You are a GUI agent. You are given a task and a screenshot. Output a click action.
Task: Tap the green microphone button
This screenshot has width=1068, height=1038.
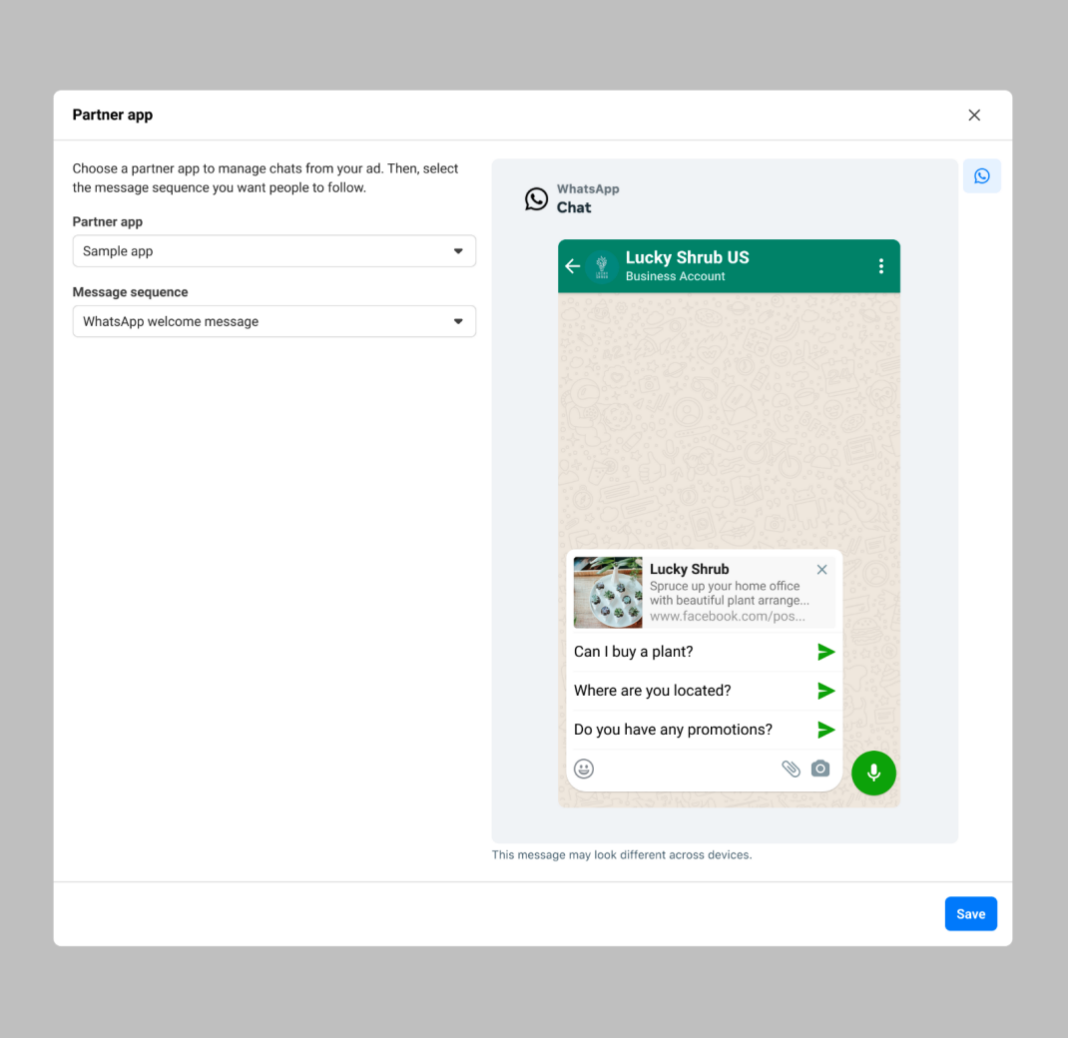pyautogui.click(x=873, y=773)
